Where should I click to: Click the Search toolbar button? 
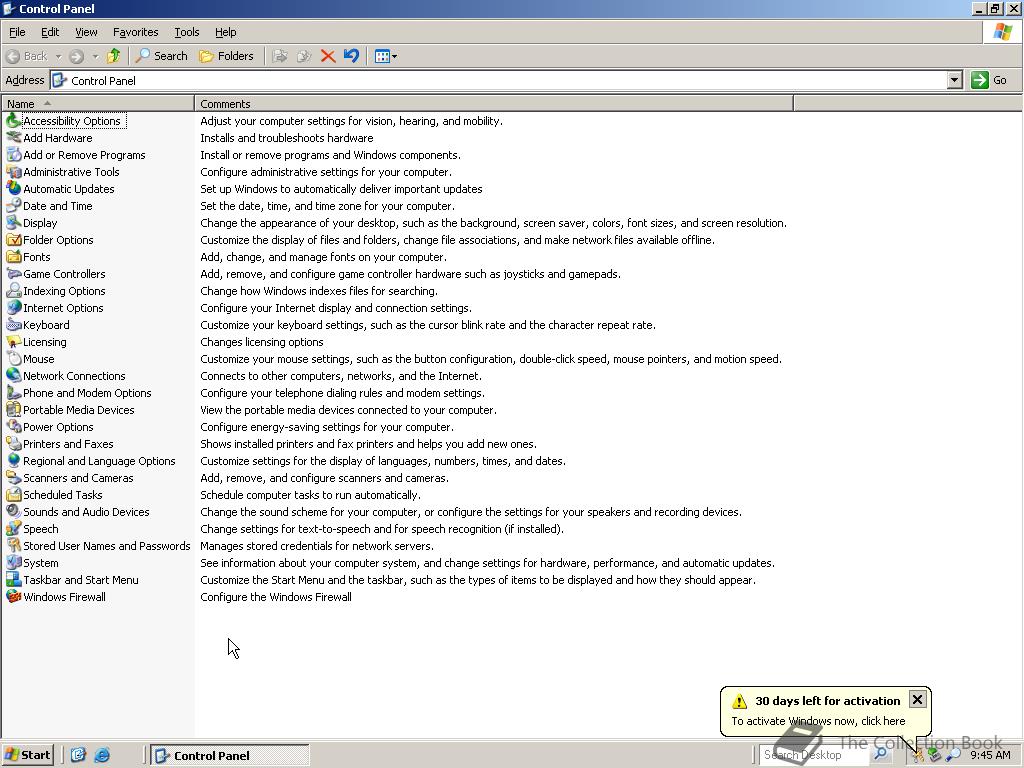point(161,56)
